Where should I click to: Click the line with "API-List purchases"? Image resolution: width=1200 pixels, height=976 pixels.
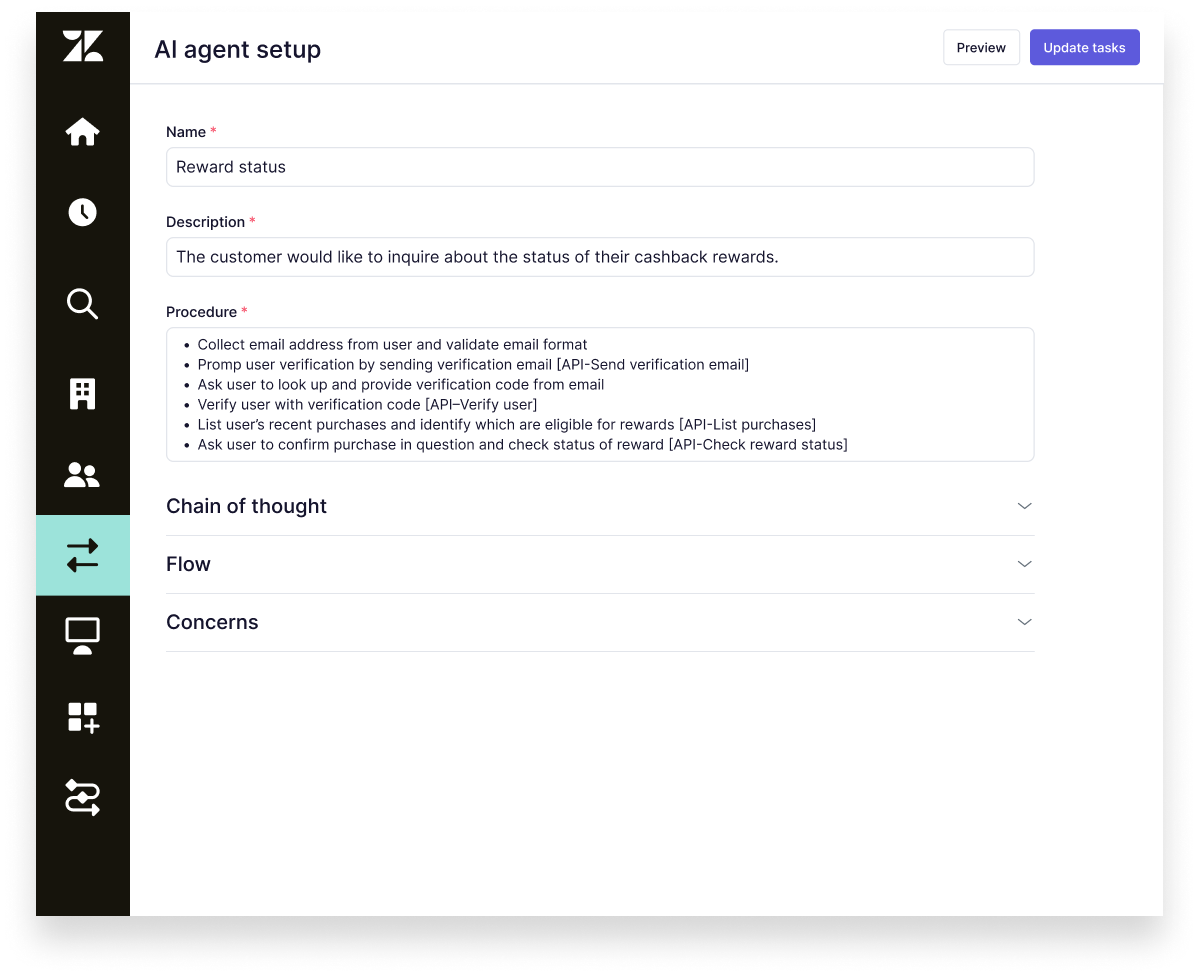coord(506,424)
